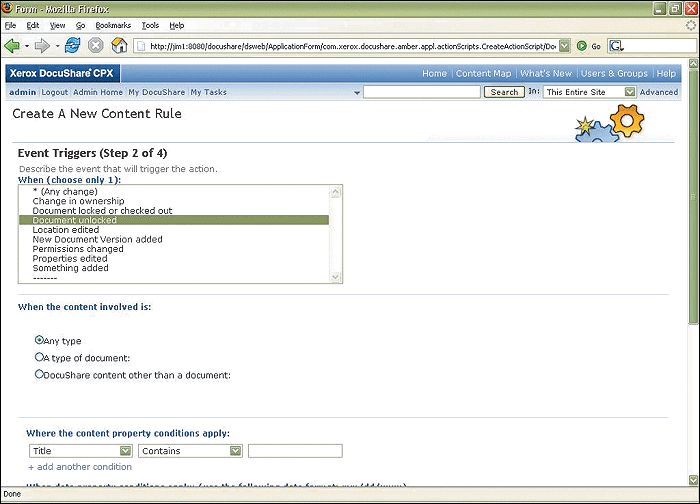Click the condition value text field
This screenshot has width=700, height=504.
tap(295, 451)
